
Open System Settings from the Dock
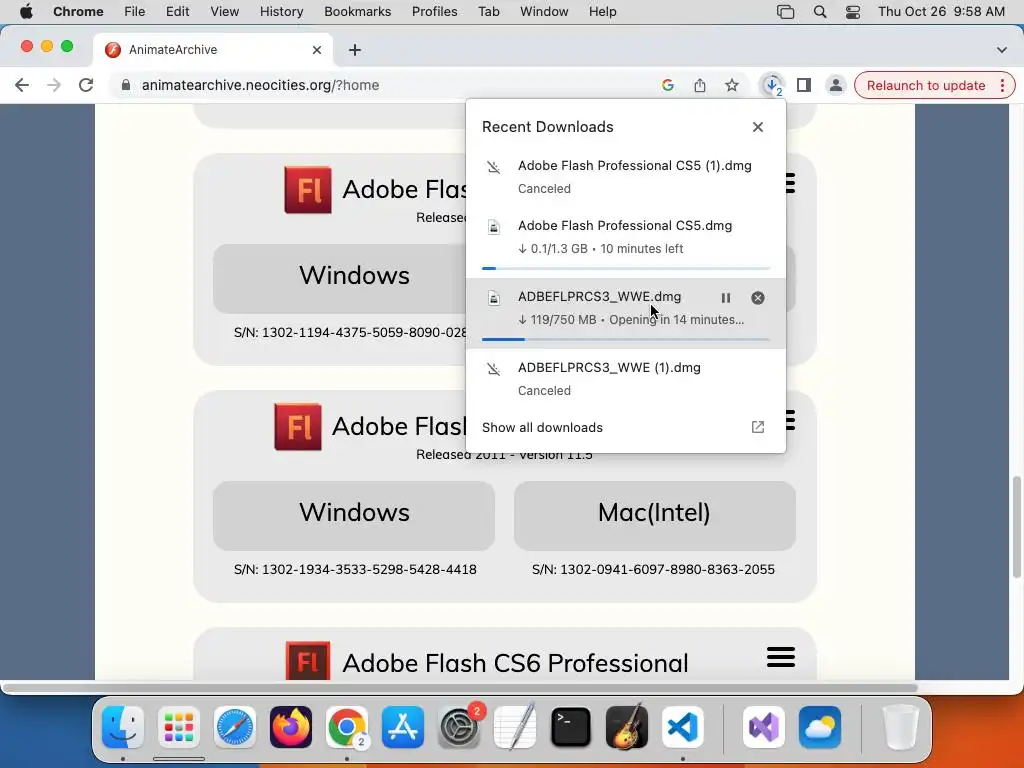pos(459,727)
